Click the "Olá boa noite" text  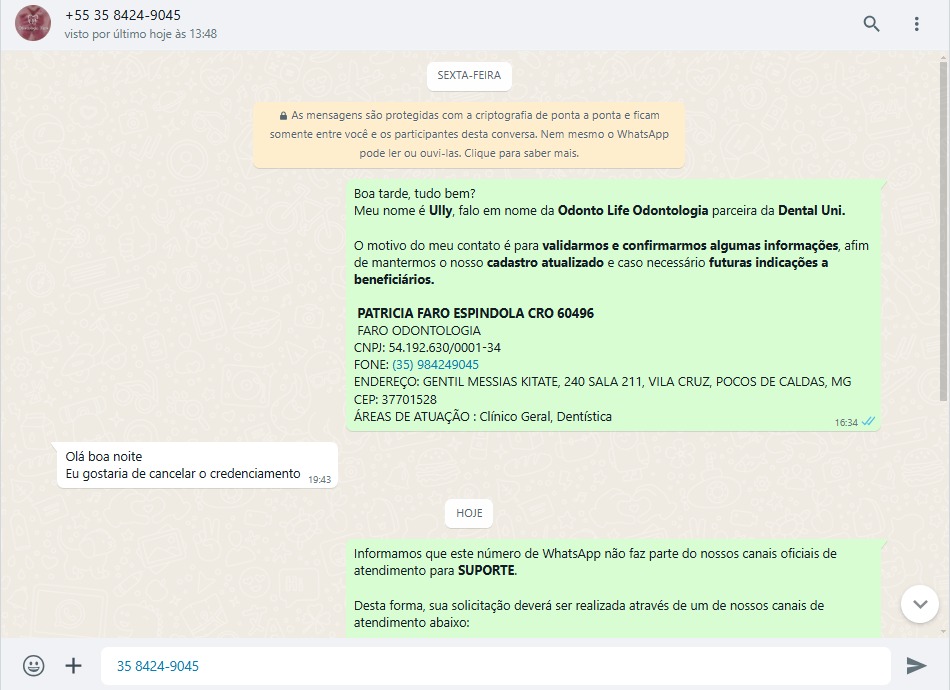tap(104, 457)
